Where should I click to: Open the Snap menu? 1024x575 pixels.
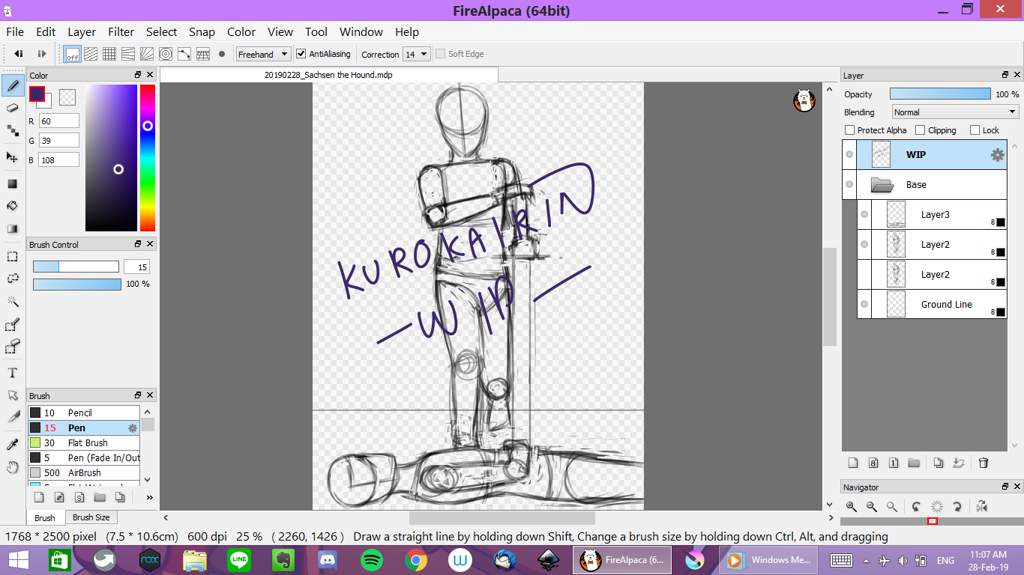click(x=202, y=32)
